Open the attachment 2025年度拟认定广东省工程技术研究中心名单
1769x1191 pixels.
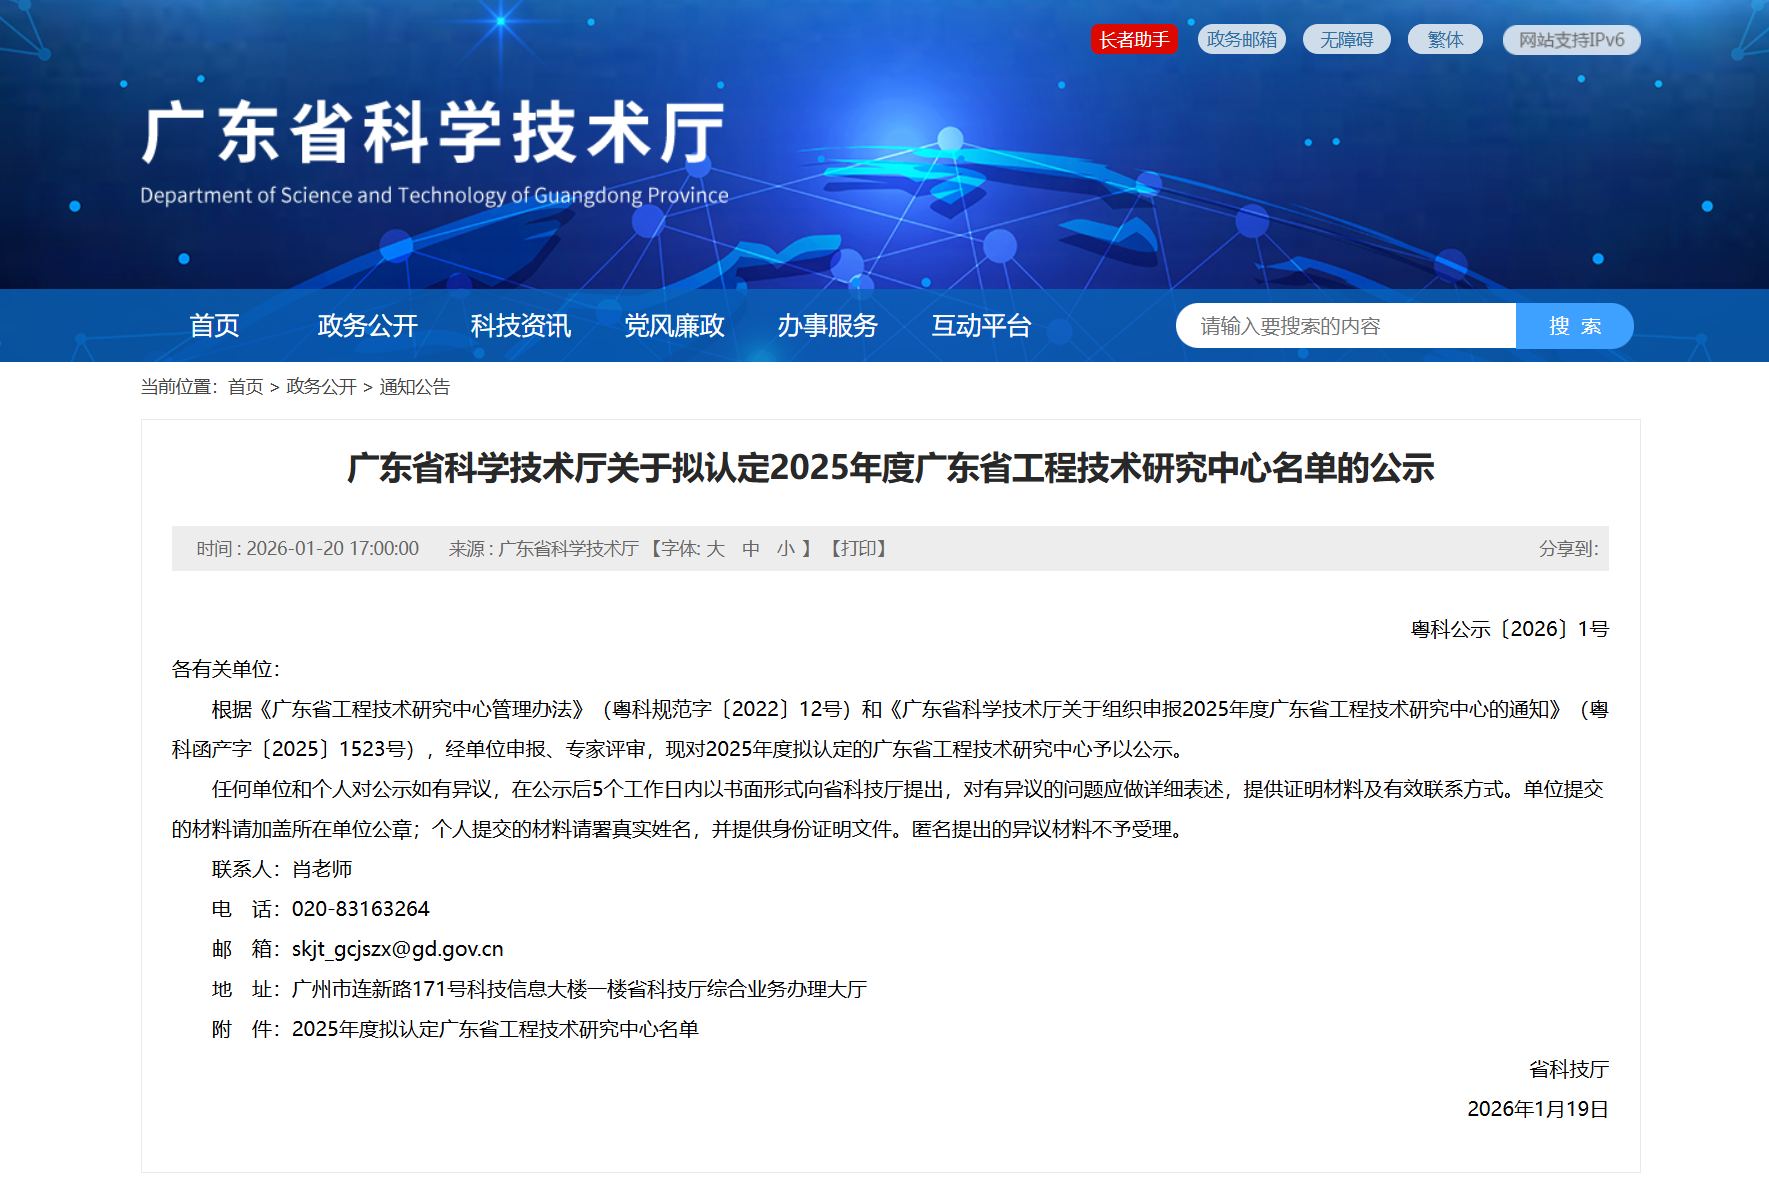(496, 1028)
